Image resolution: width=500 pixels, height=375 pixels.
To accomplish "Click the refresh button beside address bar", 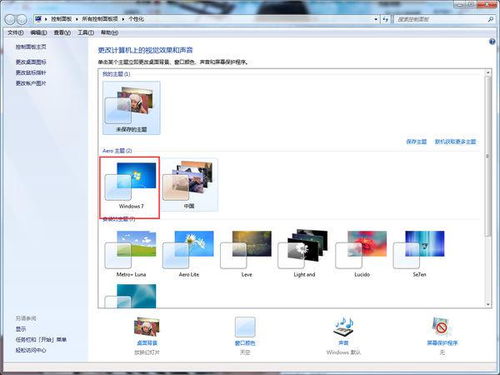I will coord(386,19).
